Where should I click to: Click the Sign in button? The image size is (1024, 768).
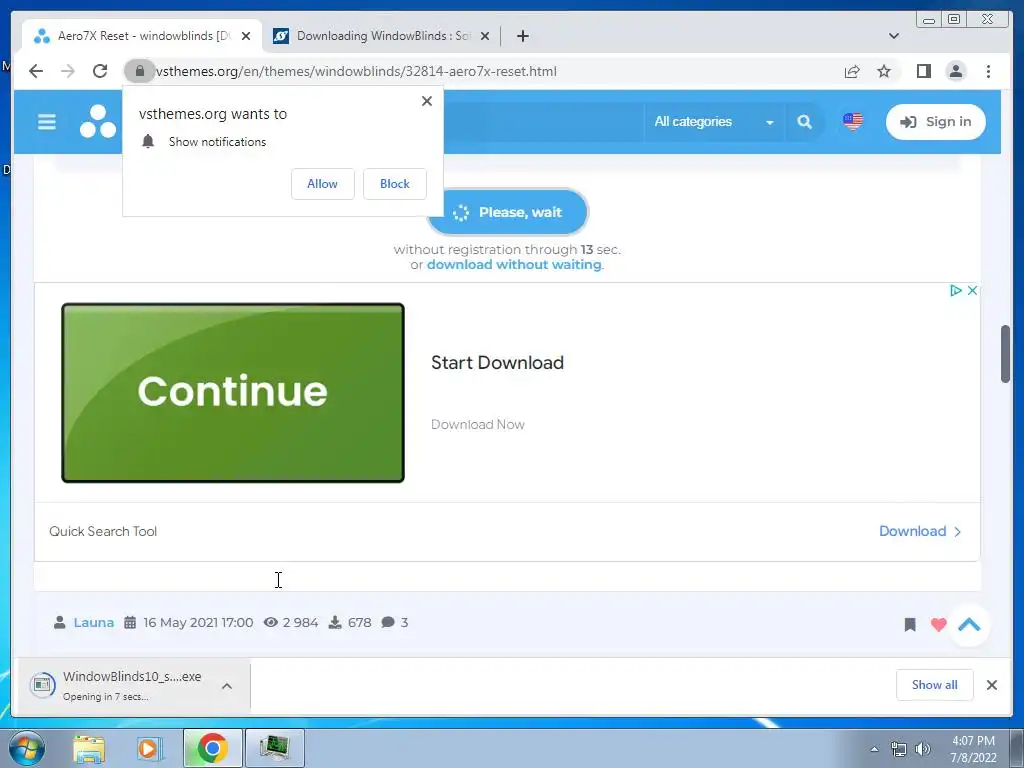936,122
